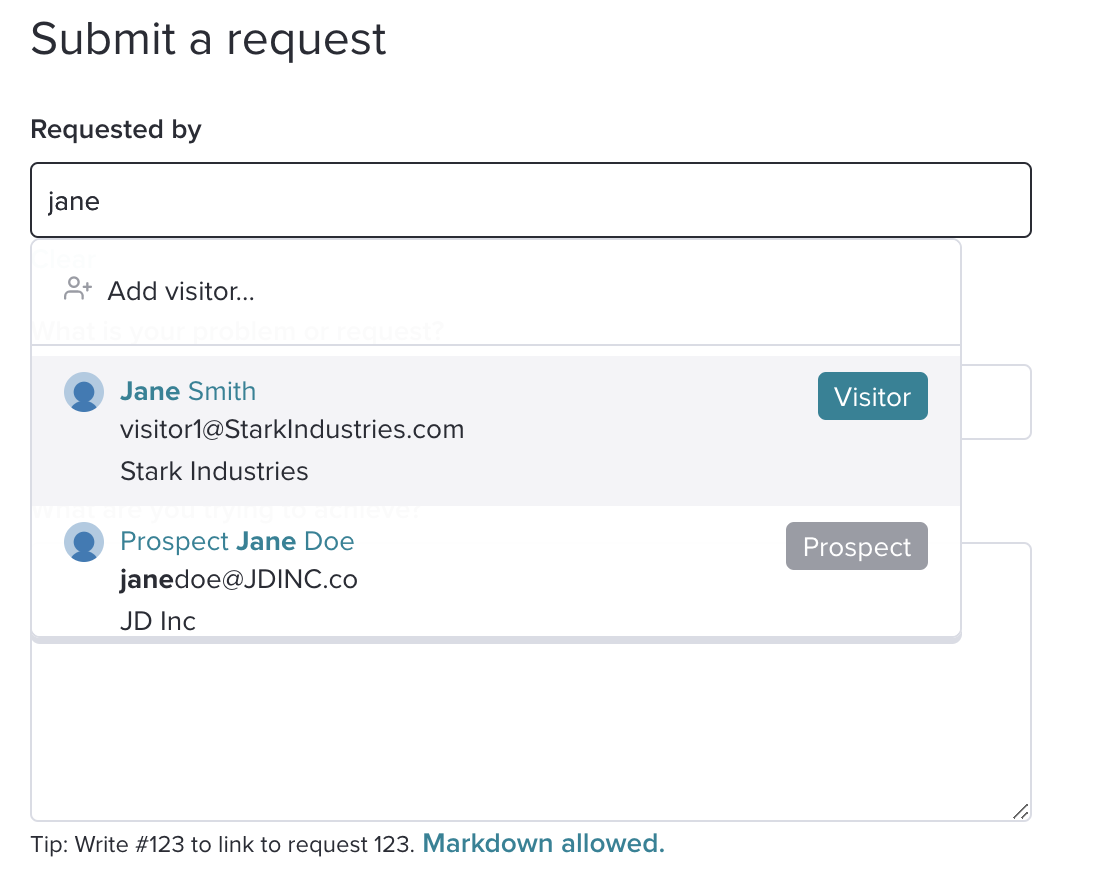
Task: Click the visitor1@StarkIndustries.com email text
Action: [x=292, y=430]
